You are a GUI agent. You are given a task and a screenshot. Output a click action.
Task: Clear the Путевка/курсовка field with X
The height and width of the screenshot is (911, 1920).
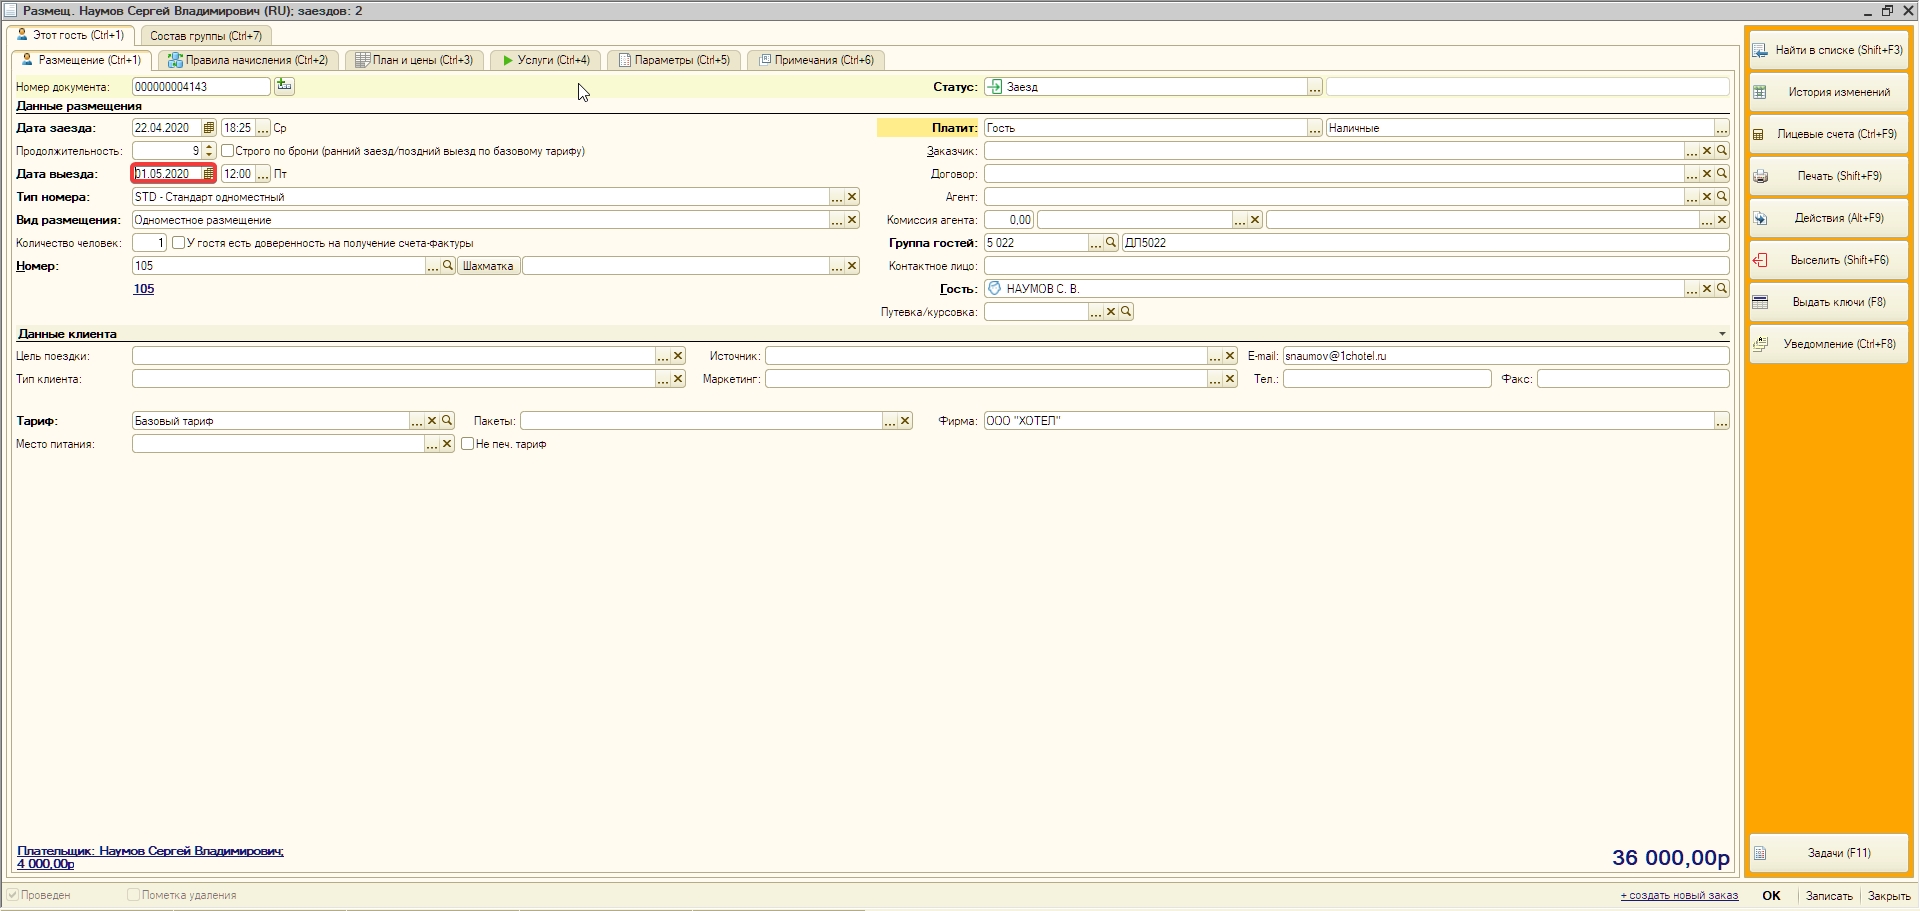[1111, 312]
